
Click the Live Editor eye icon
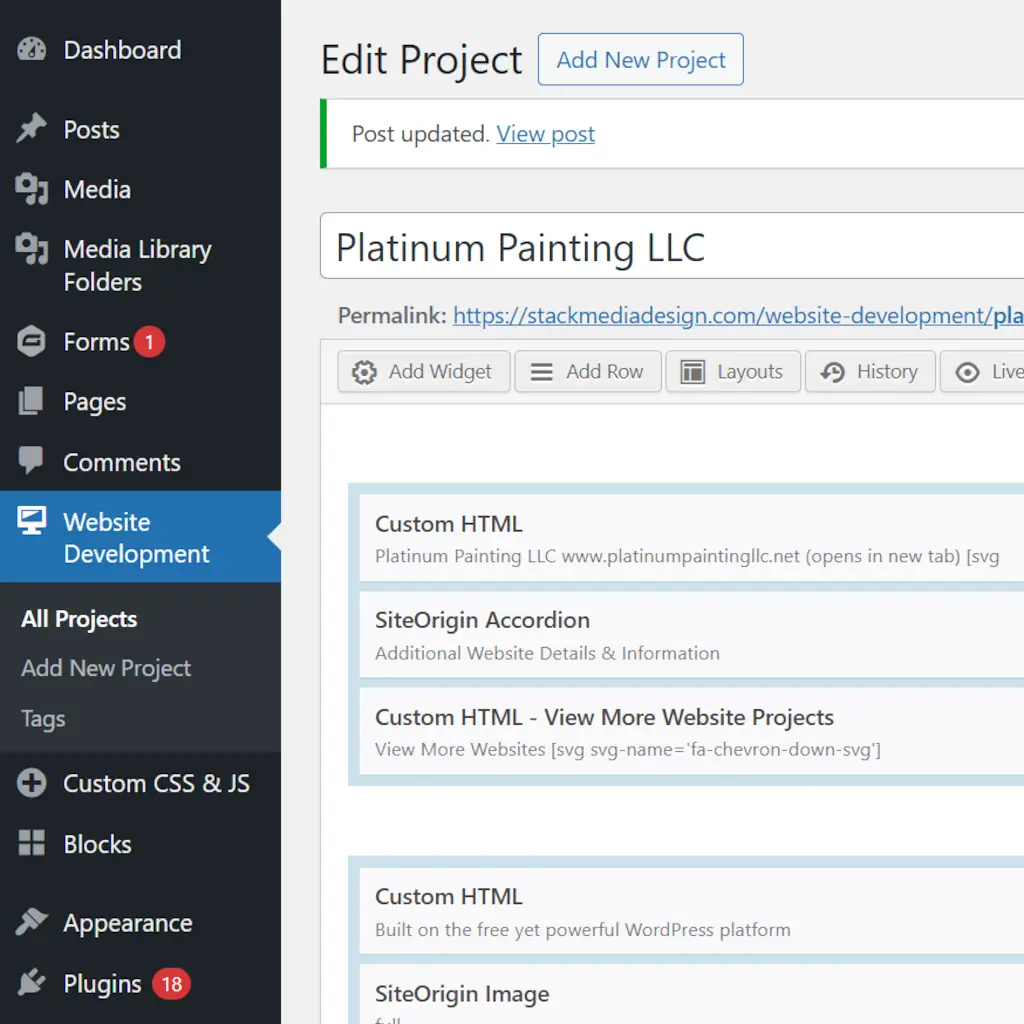[x=967, y=372]
